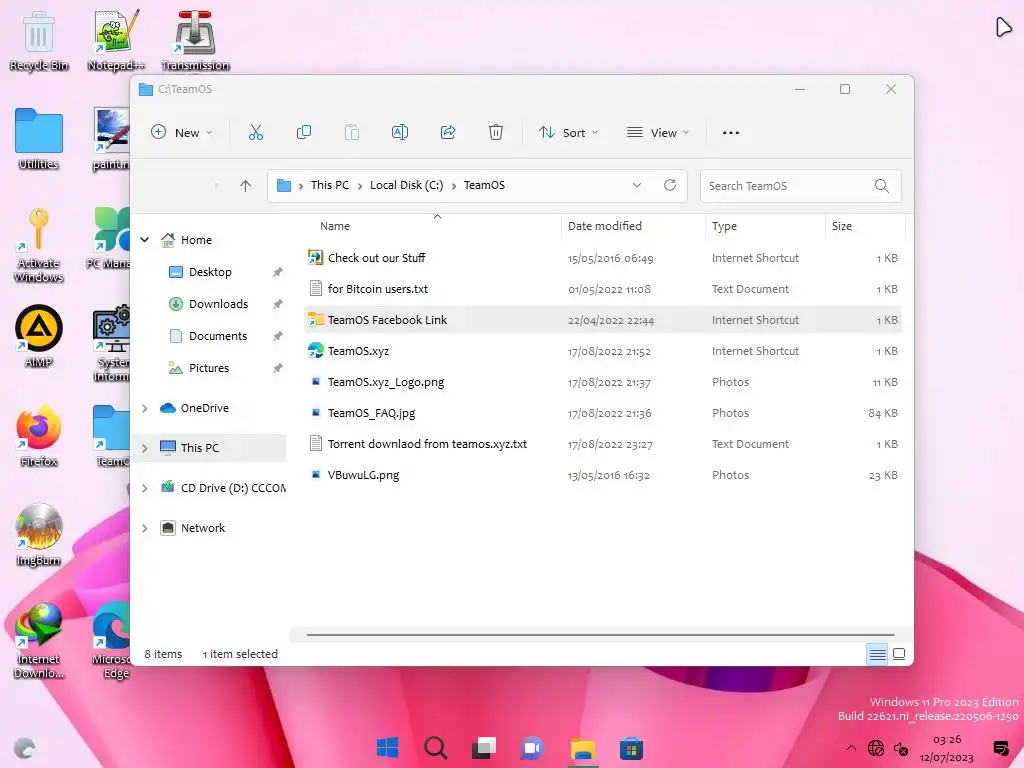Switch to details view icon in status bar
The image size is (1024, 768).
coord(877,654)
